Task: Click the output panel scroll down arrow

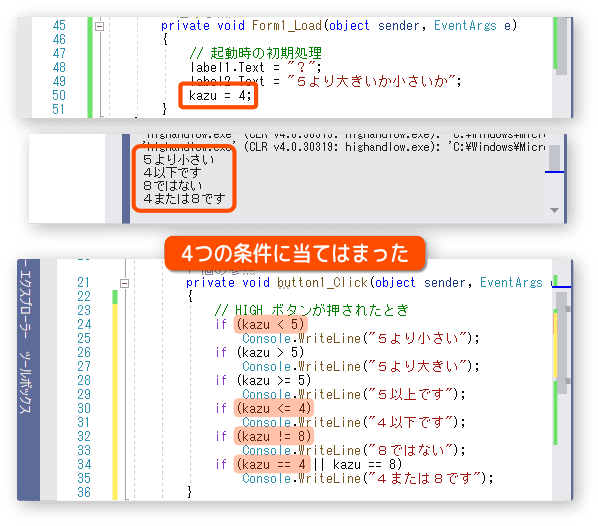Action: pos(555,210)
